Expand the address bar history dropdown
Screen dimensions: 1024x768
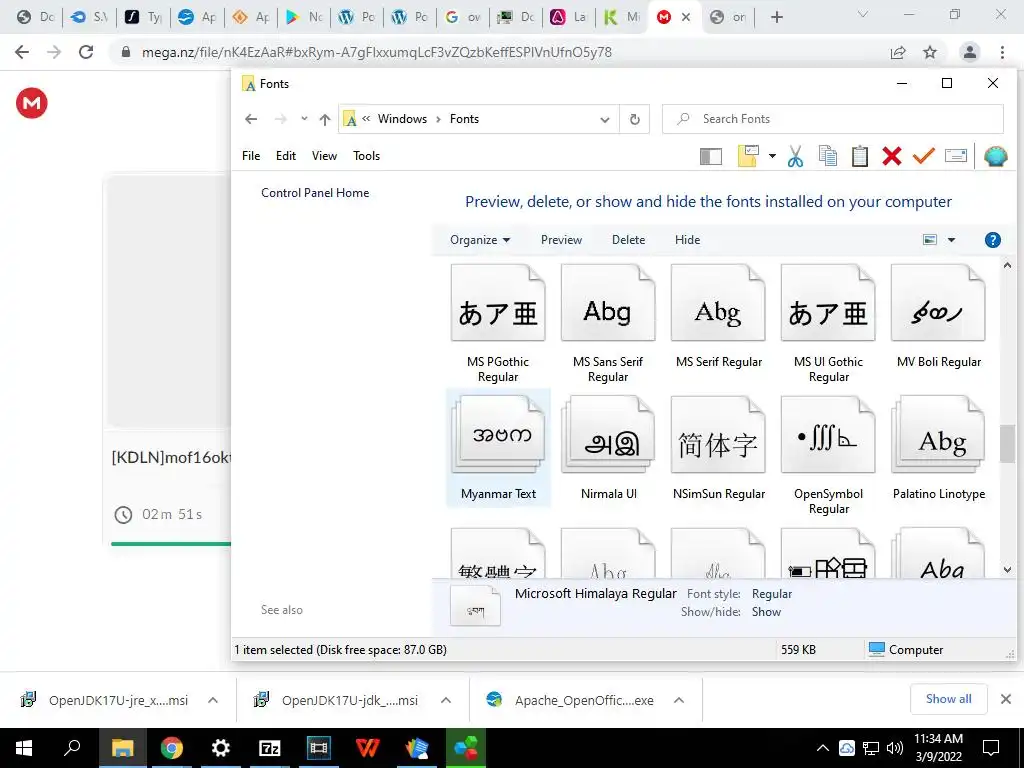[x=605, y=120]
